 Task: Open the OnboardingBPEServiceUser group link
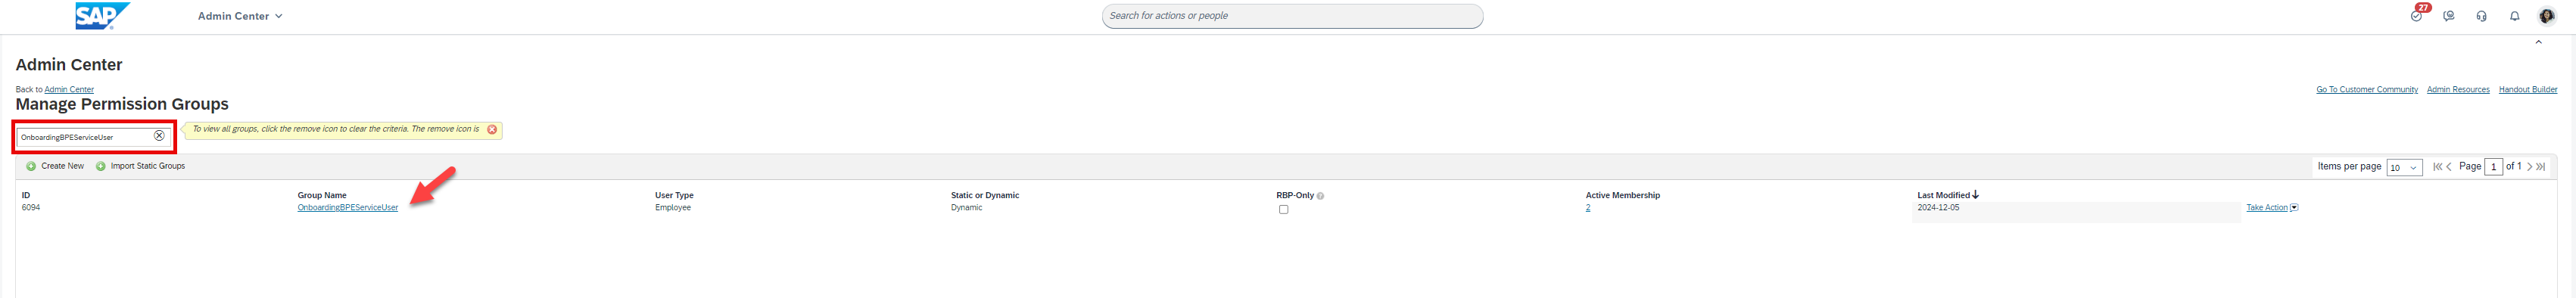(x=347, y=208)
